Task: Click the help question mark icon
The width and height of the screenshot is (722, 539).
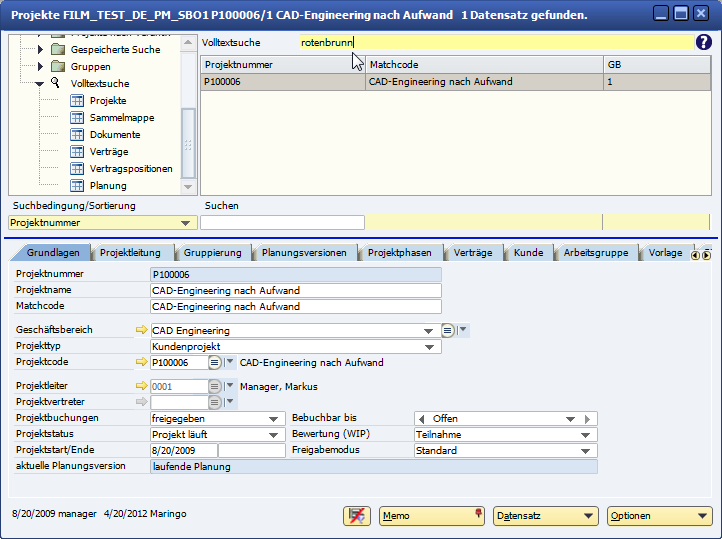Action: tap(704, 42)
